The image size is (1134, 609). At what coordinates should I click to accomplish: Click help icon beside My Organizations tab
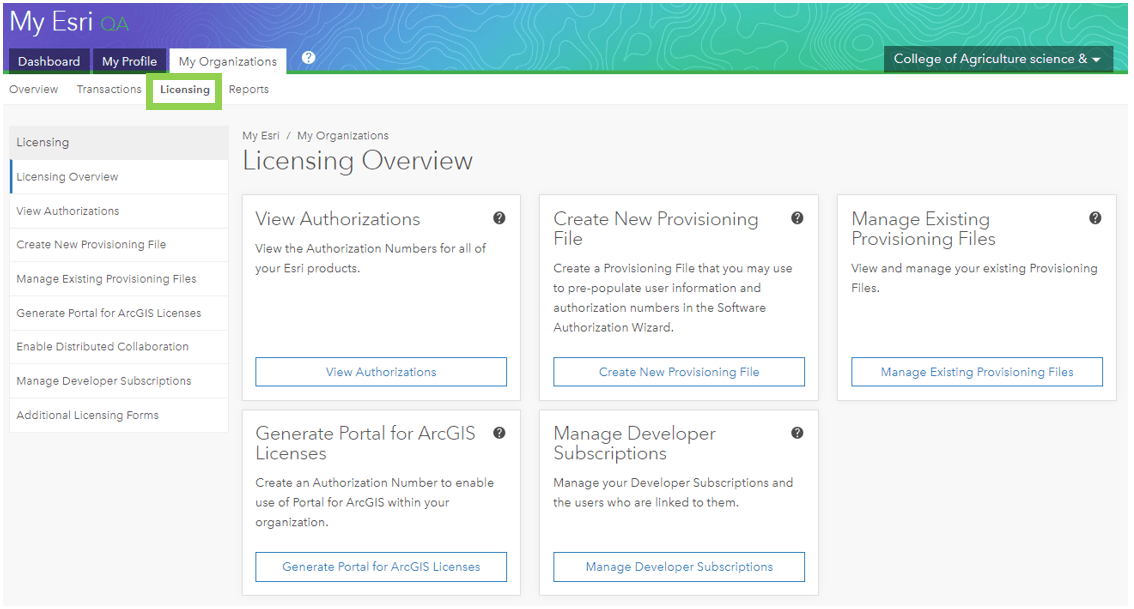(308, 58)
